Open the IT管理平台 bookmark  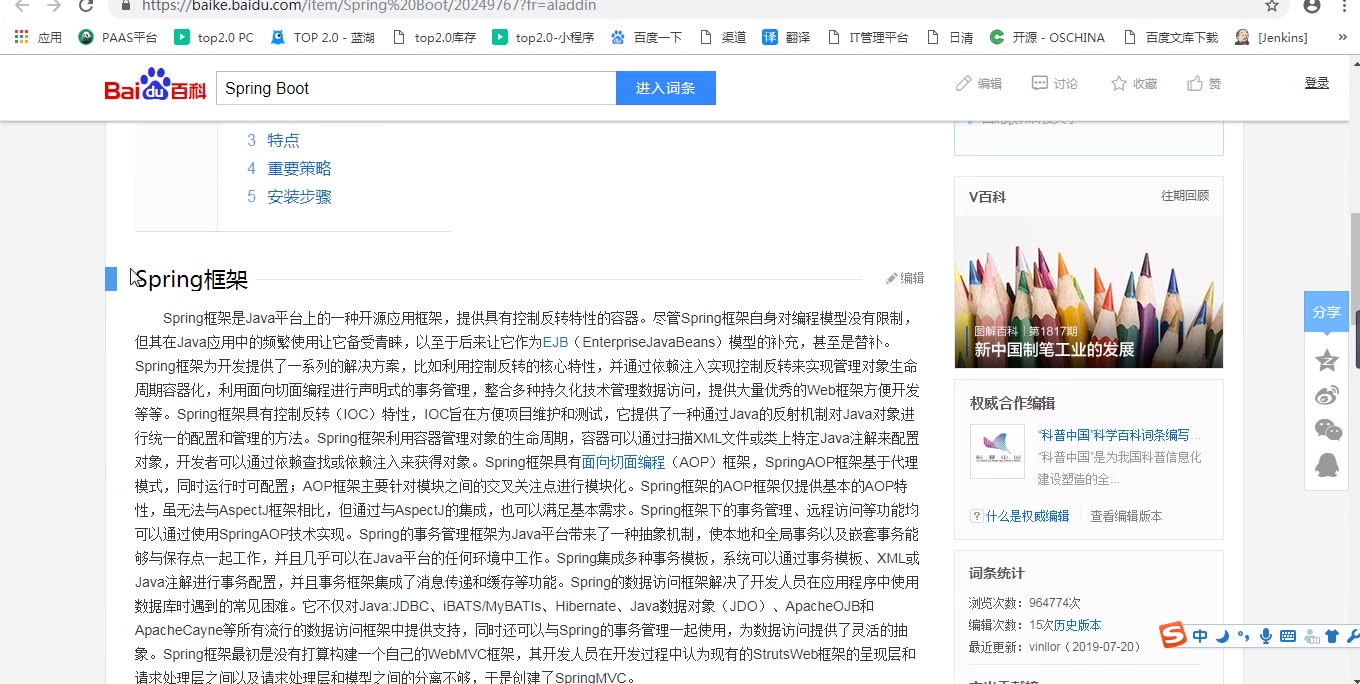[x=868, y=37]
